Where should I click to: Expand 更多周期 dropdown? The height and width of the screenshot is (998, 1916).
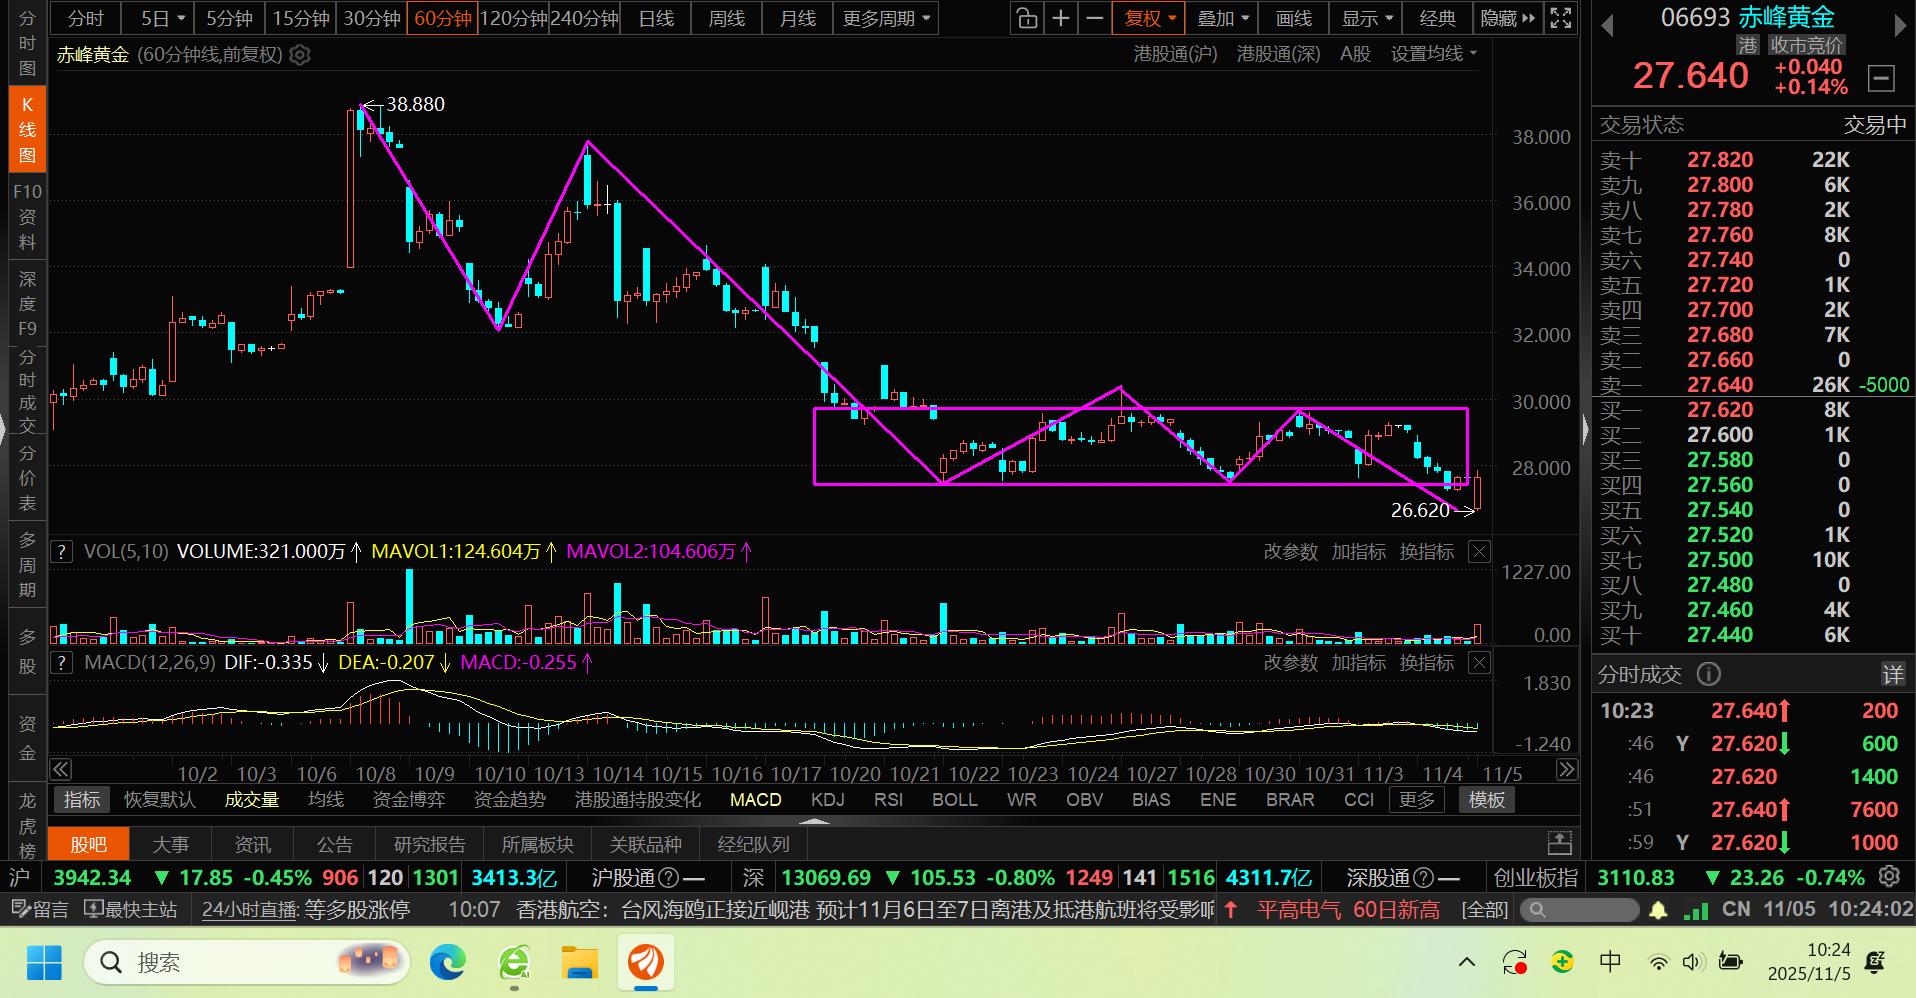(x=886, y=18)
